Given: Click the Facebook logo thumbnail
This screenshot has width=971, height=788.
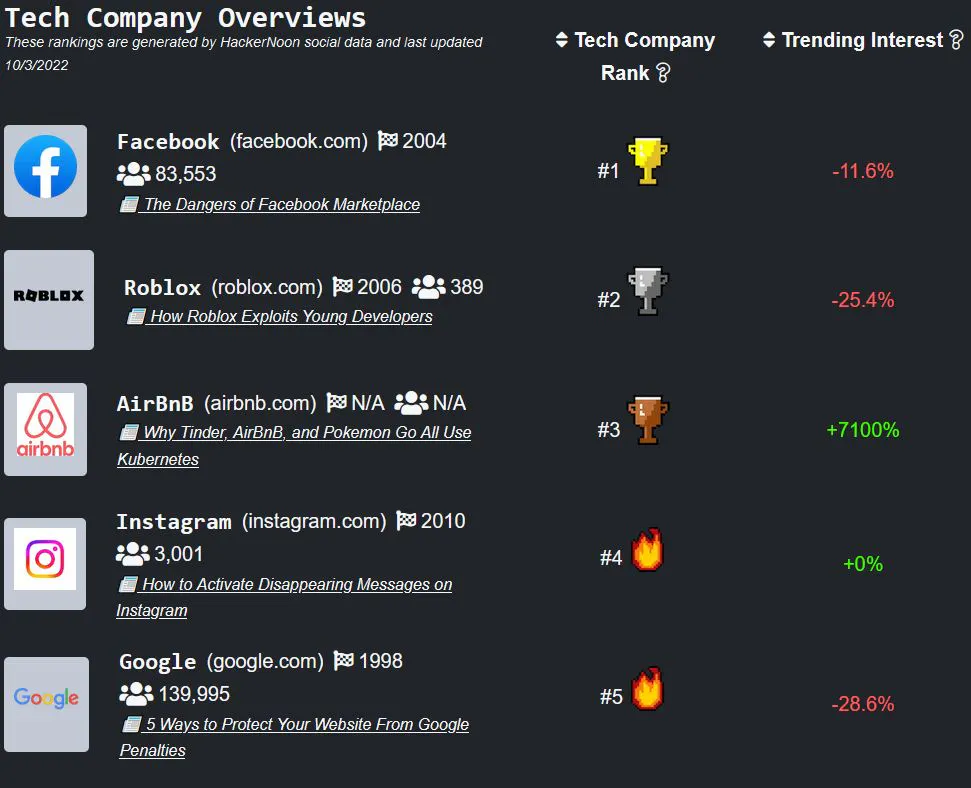Looking at the screenshot, I should pyautogui.click(x=46, y=171).
